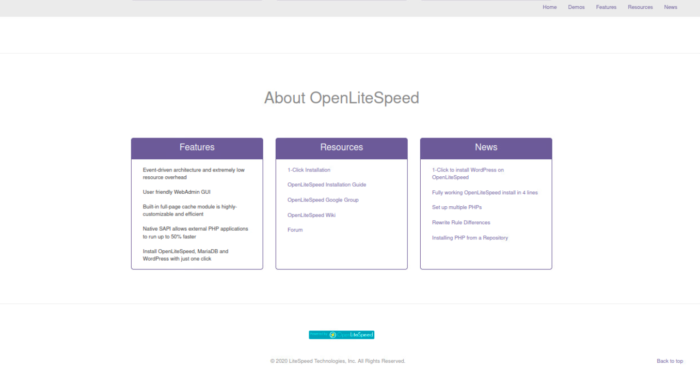Open OpenLiteSpeed Installation Guide link

coord(327,185)
